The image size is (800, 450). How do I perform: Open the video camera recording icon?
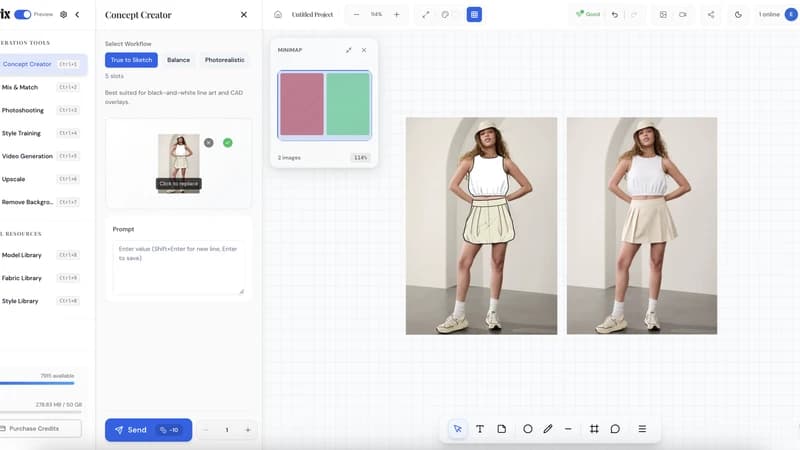coord(683,14)
